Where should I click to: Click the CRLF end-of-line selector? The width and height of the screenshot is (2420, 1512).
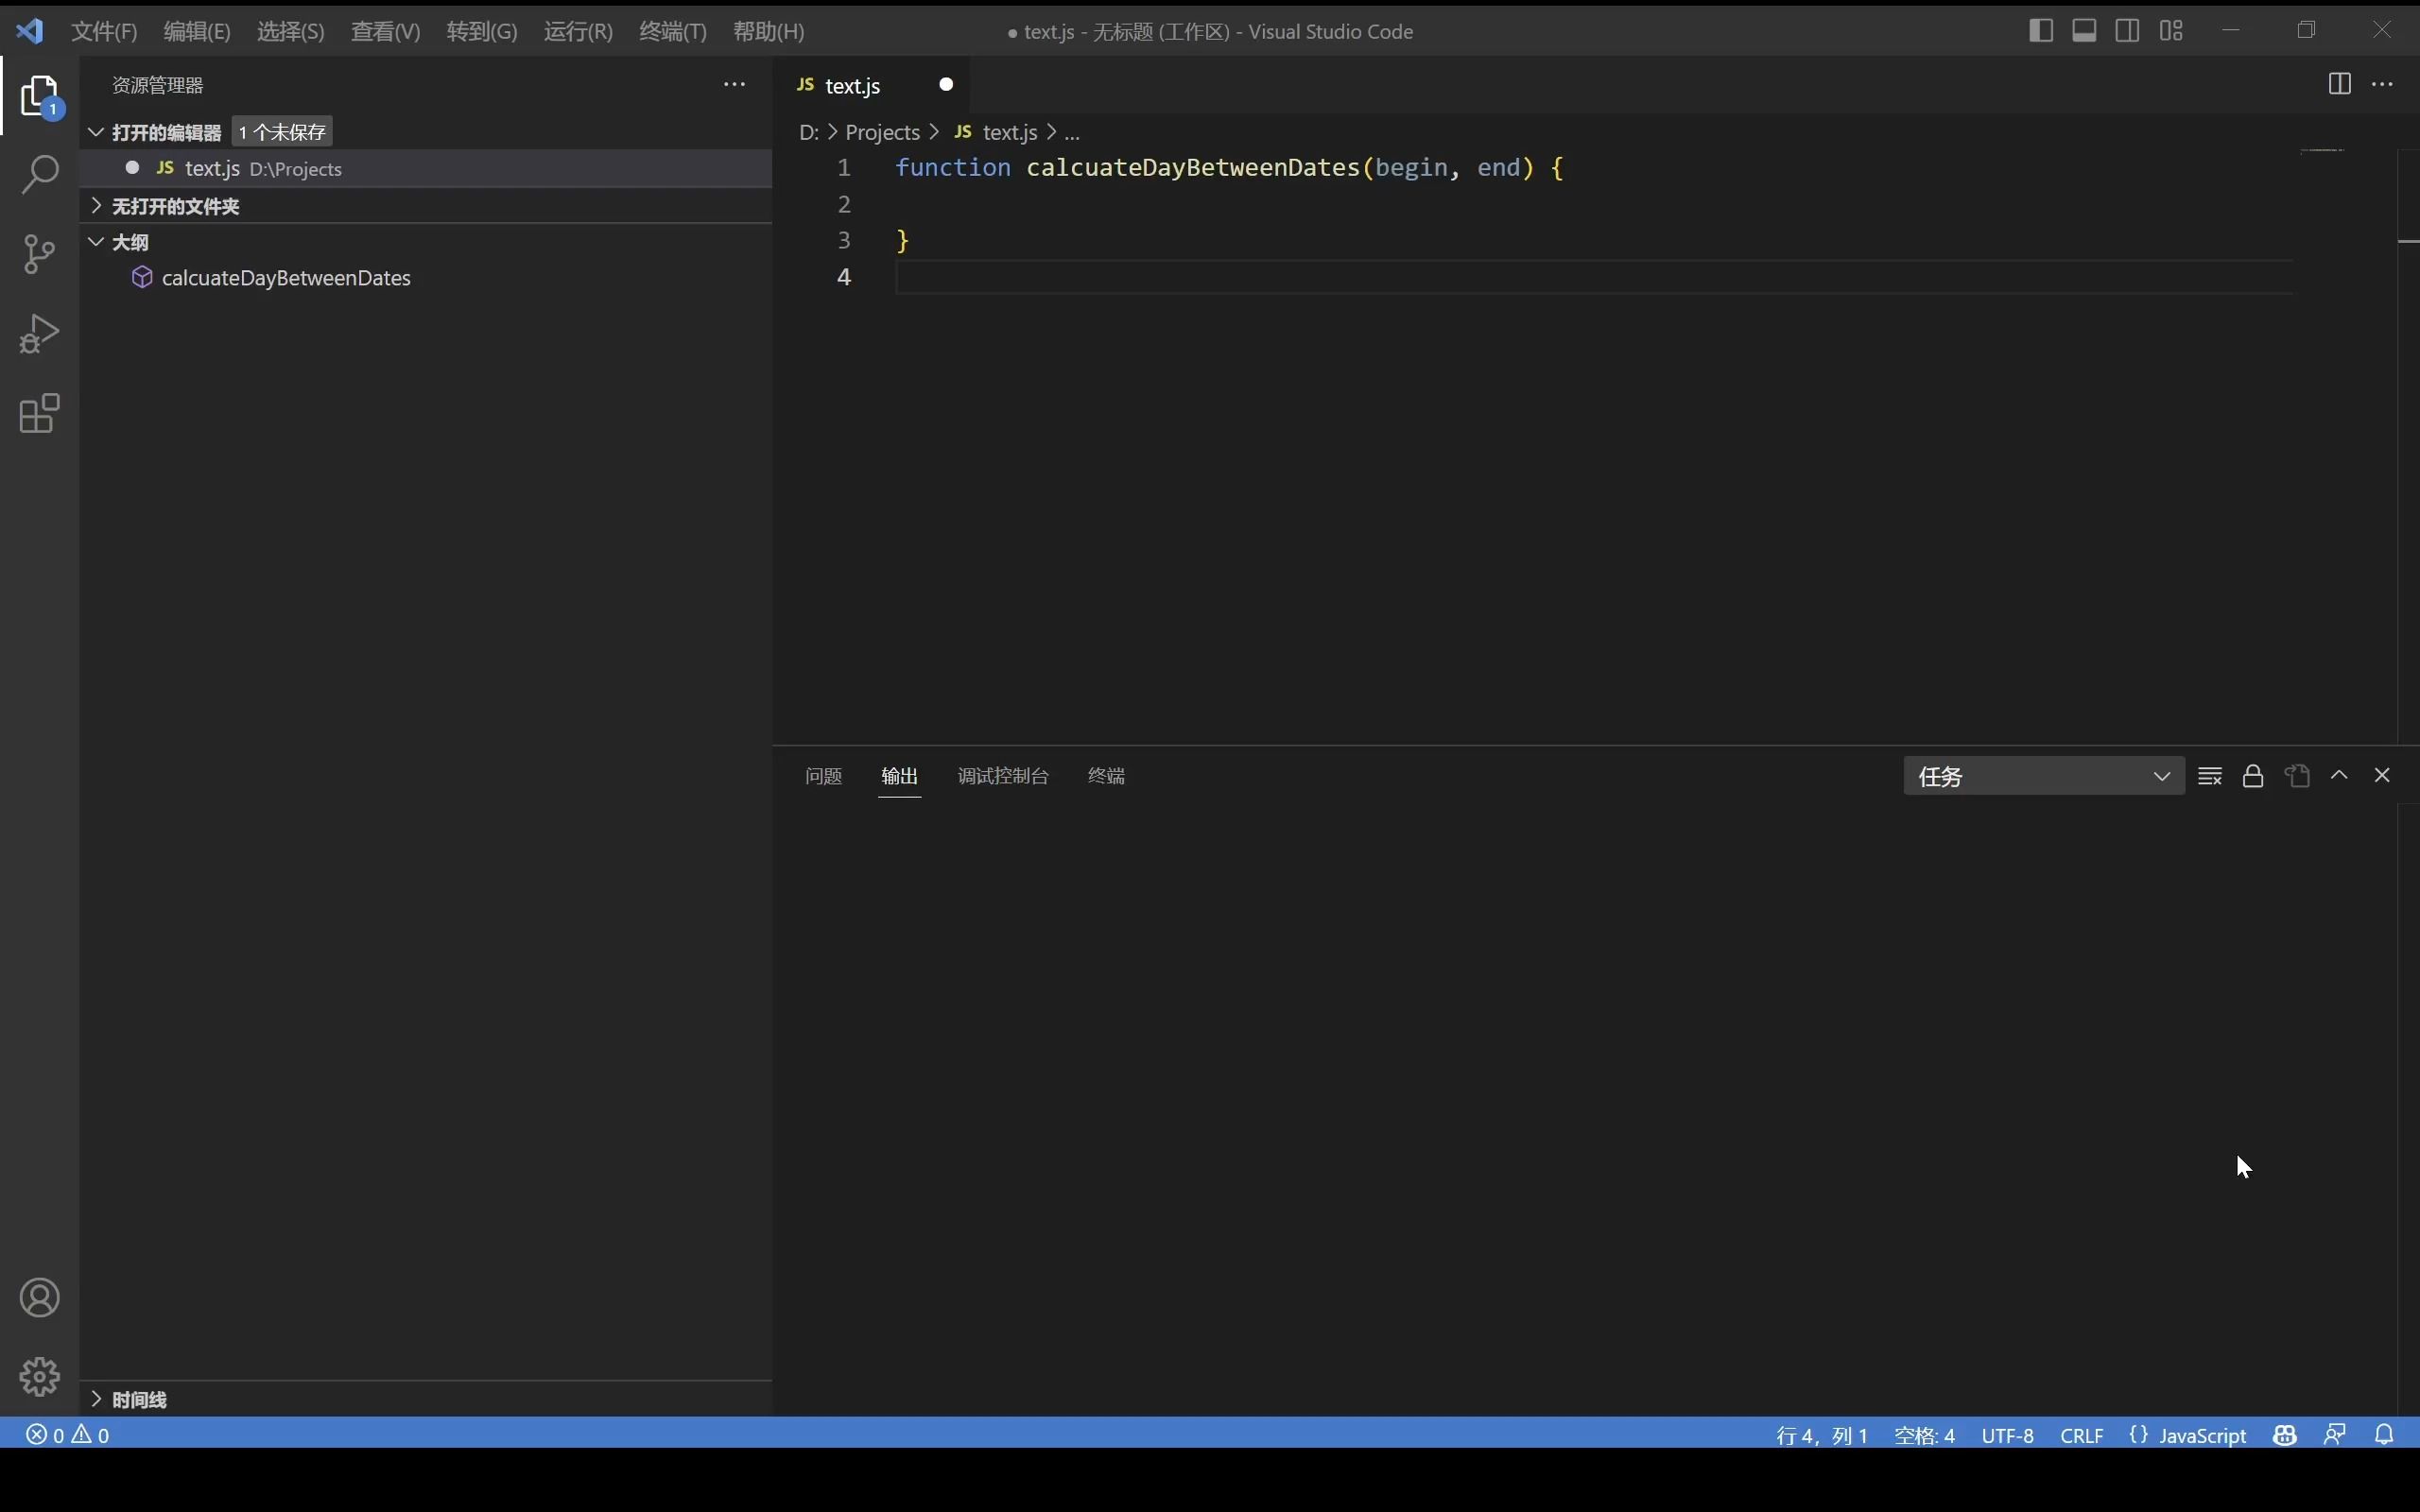coord(2081,1435)
